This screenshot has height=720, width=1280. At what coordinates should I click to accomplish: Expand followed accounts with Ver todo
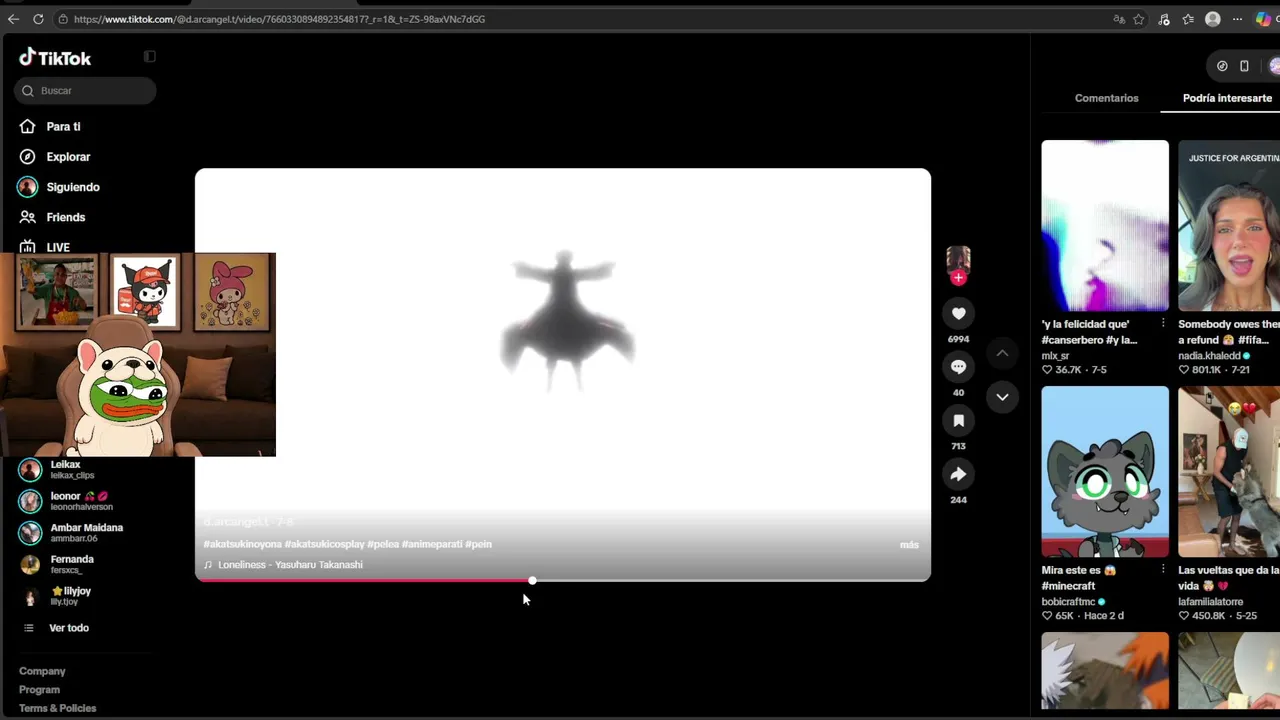click(69, 628)
